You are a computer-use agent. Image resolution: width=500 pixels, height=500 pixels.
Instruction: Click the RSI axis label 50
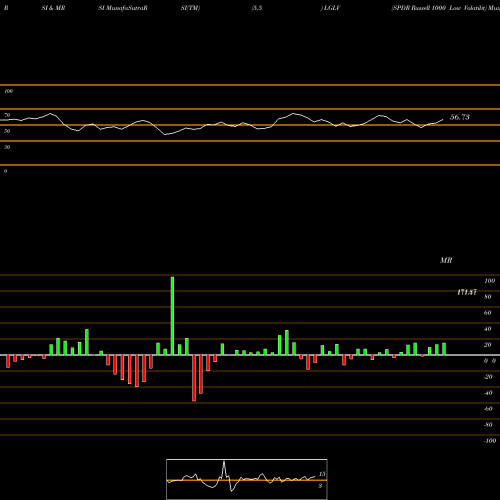[x=7, y=131]
